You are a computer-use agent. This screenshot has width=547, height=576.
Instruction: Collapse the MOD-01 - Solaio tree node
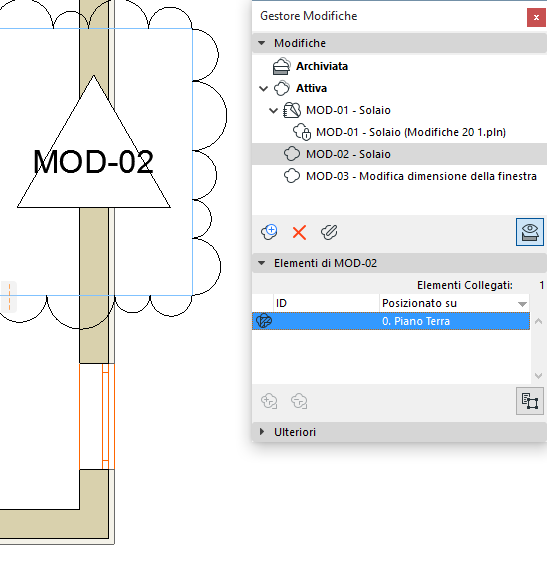tap(273, 110)
